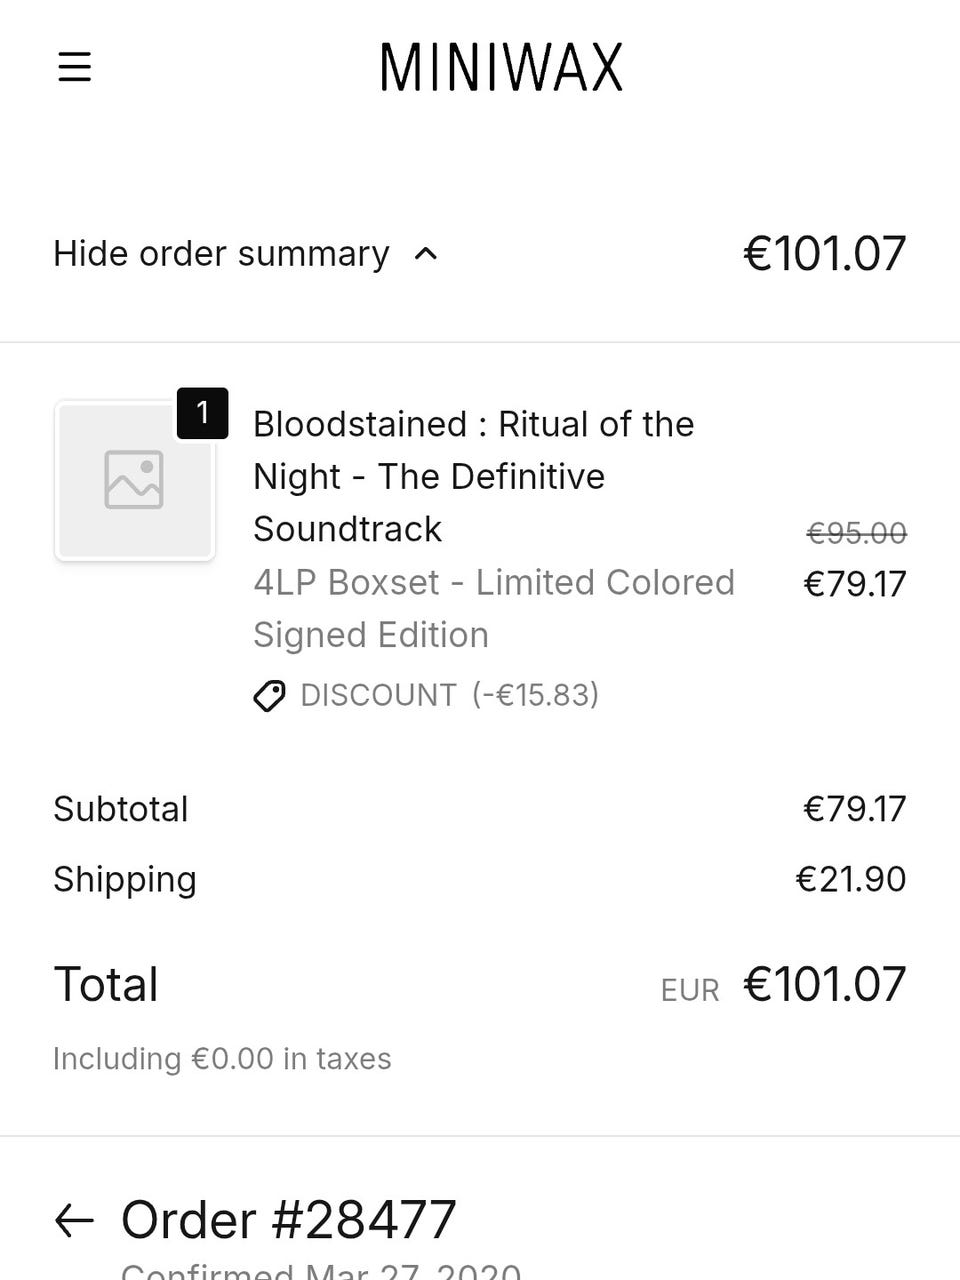Click the Subtotal row label

pos(121,809)
